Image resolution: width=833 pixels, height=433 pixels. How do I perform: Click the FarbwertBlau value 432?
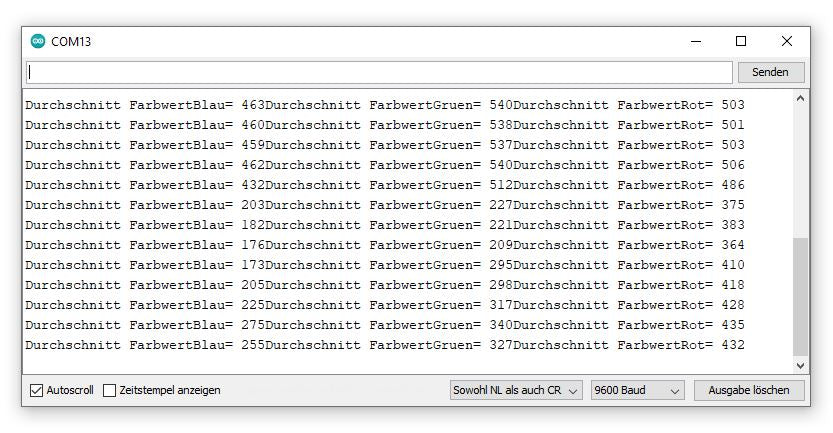point(253,185)
